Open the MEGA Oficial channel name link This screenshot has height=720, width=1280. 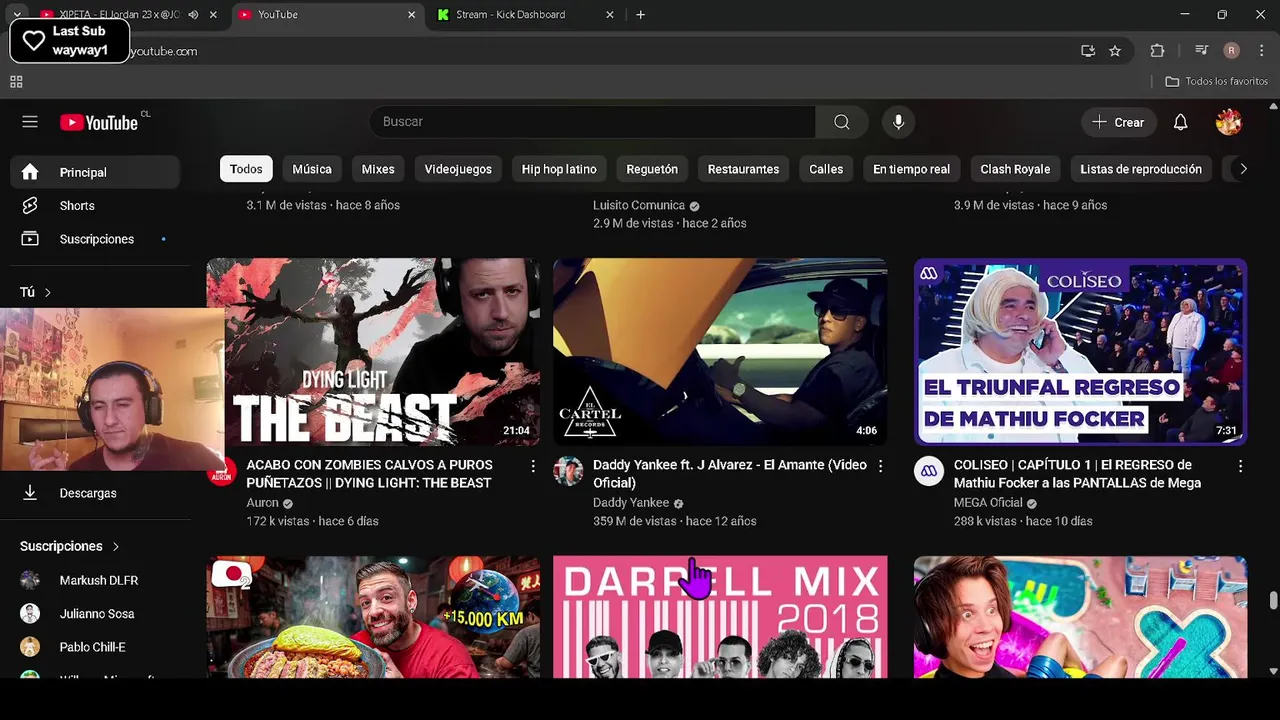pos(988,503)
